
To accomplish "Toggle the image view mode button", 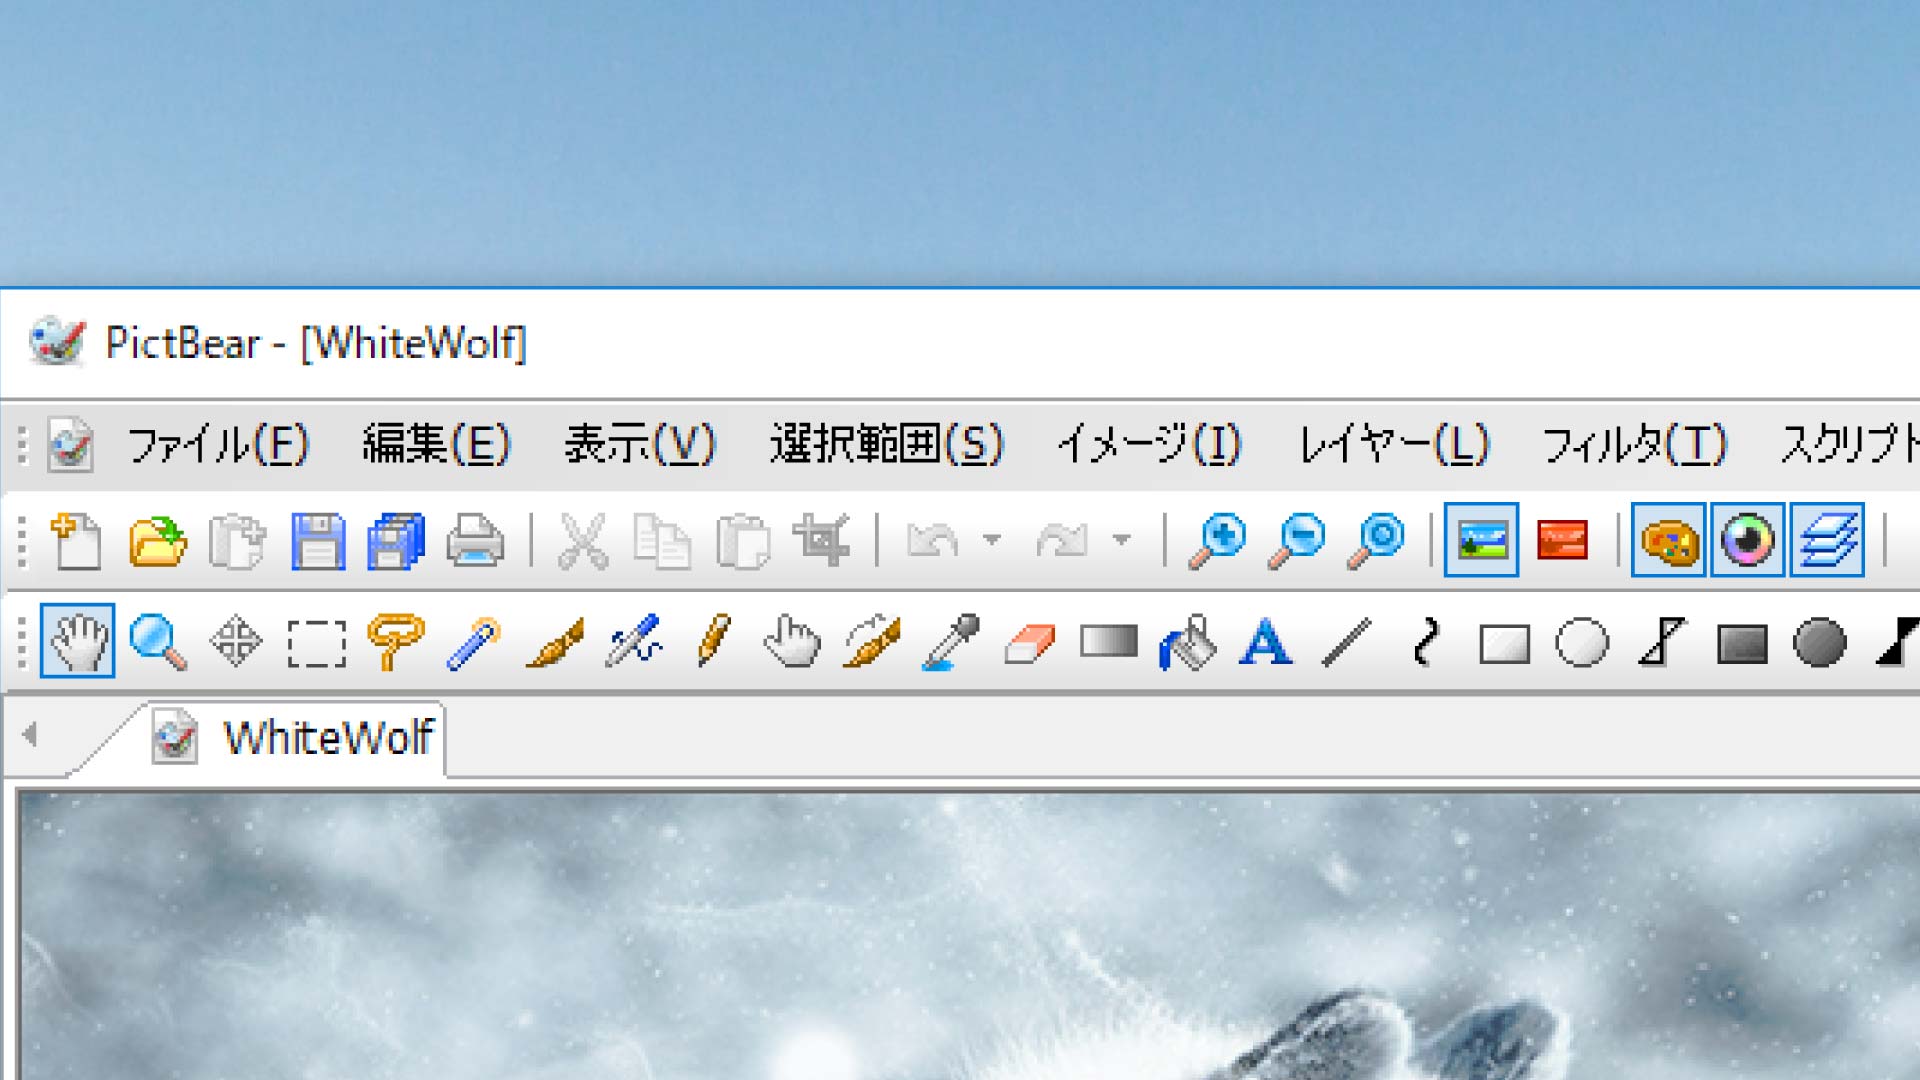I will tap(1481, 541).
